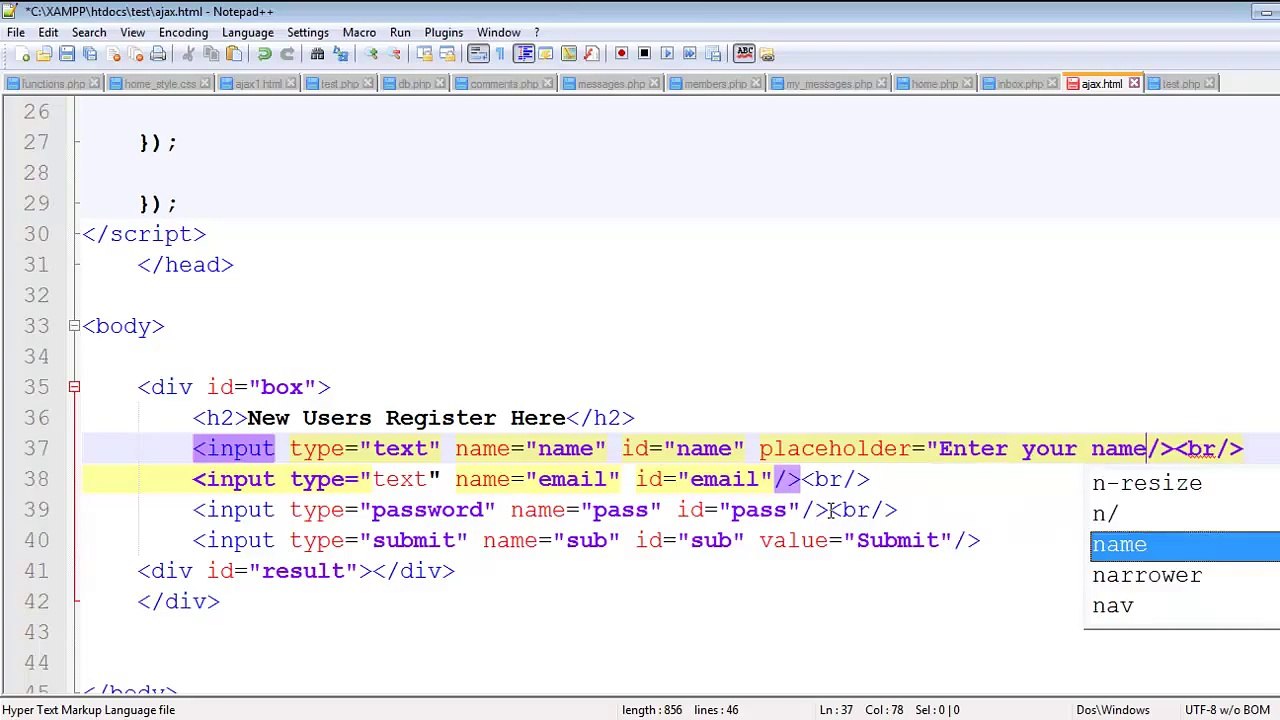Viewport: 1280px width, 720px height.
Task: Click the Print toolbar icon
Action: pos(158,54)
